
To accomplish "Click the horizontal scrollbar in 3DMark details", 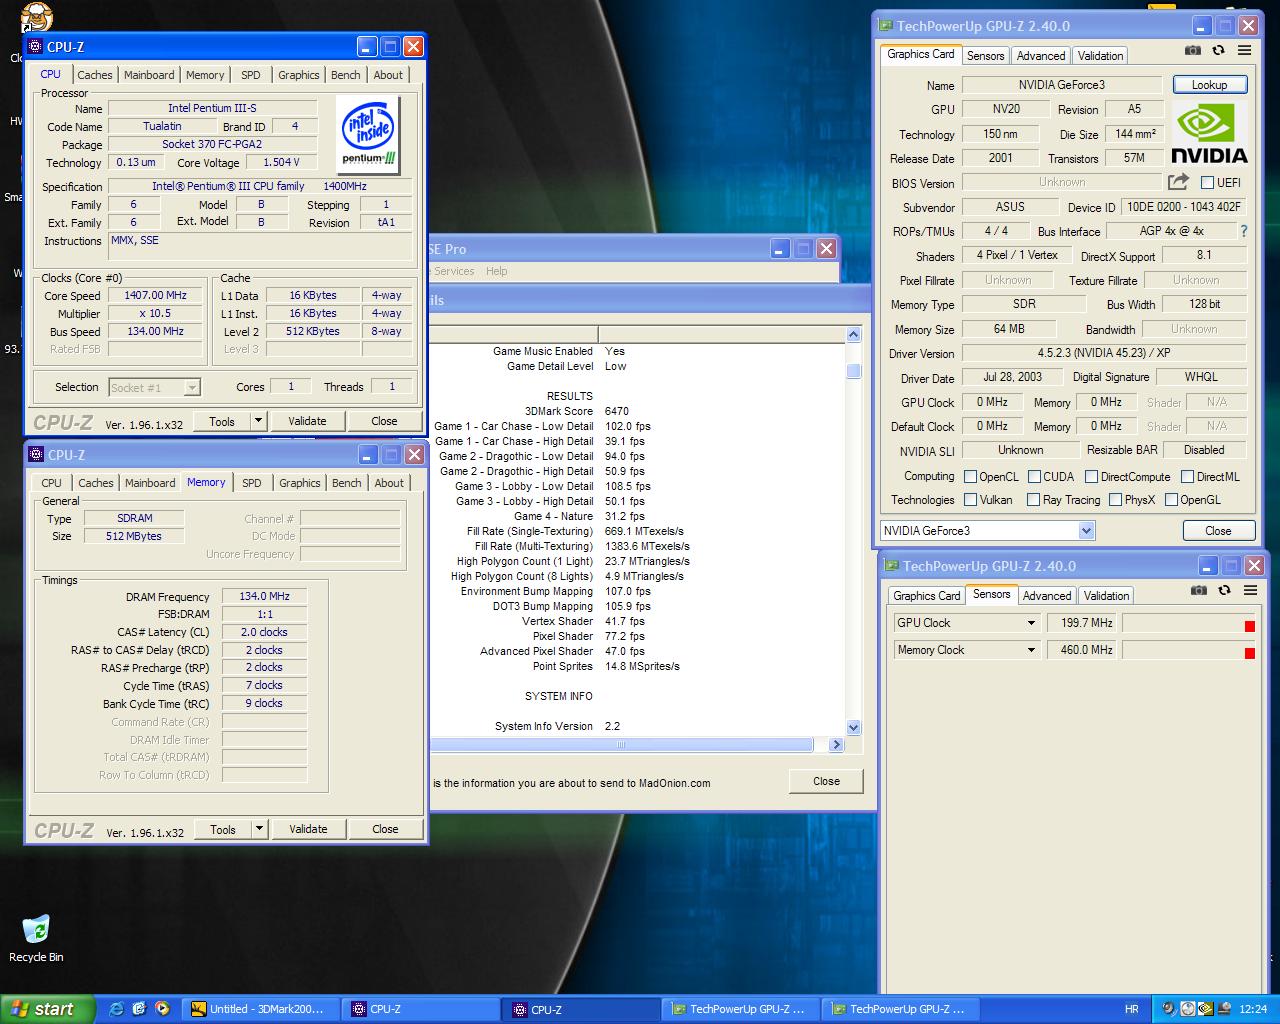I will pos(620,745).
